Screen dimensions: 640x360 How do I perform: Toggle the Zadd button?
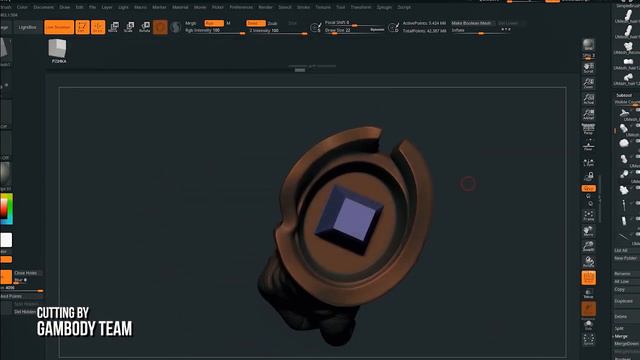point(256,23)
